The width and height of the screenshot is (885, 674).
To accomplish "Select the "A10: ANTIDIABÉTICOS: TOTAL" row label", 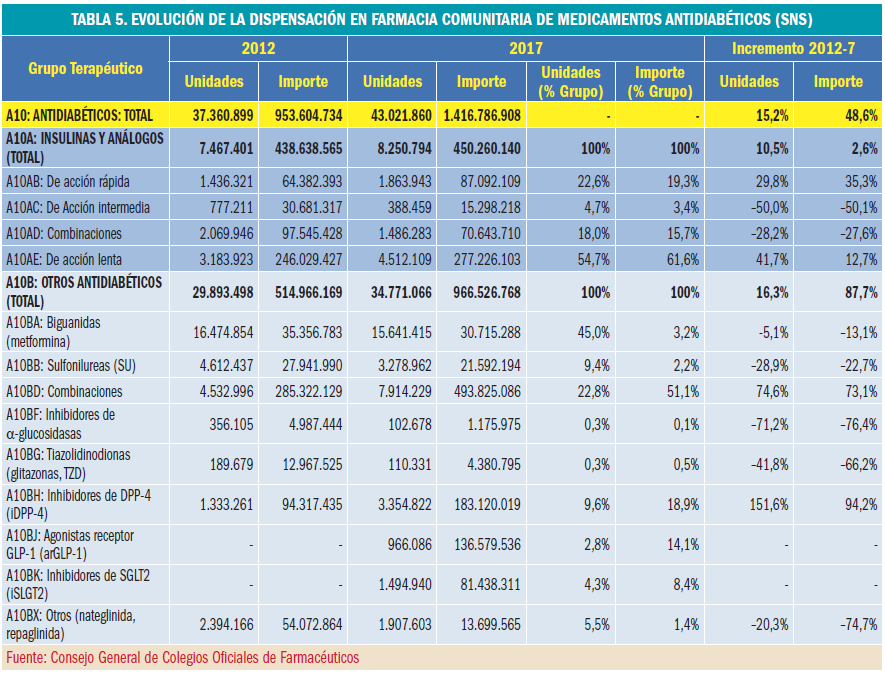I will pos(75,115).
